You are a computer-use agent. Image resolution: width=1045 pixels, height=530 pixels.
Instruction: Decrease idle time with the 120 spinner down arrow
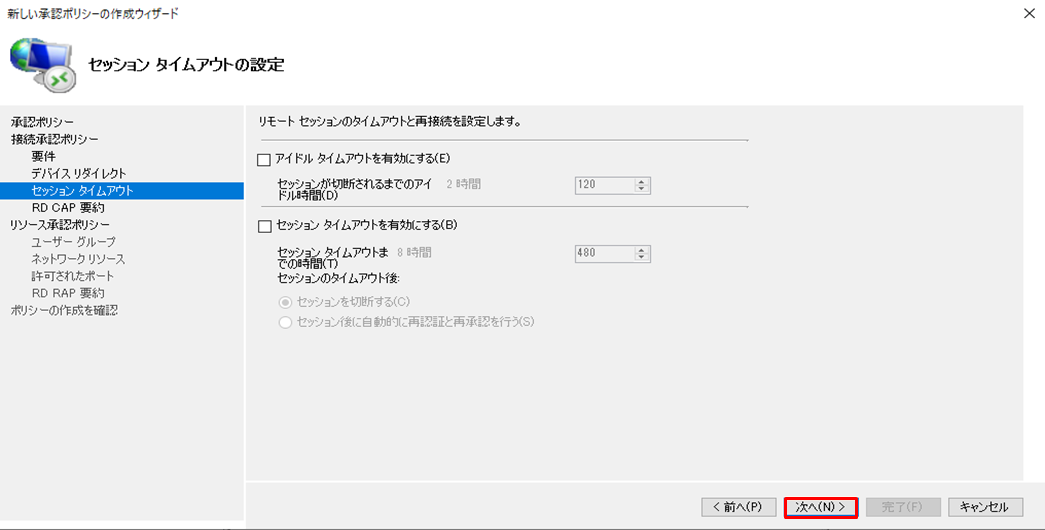642,189
